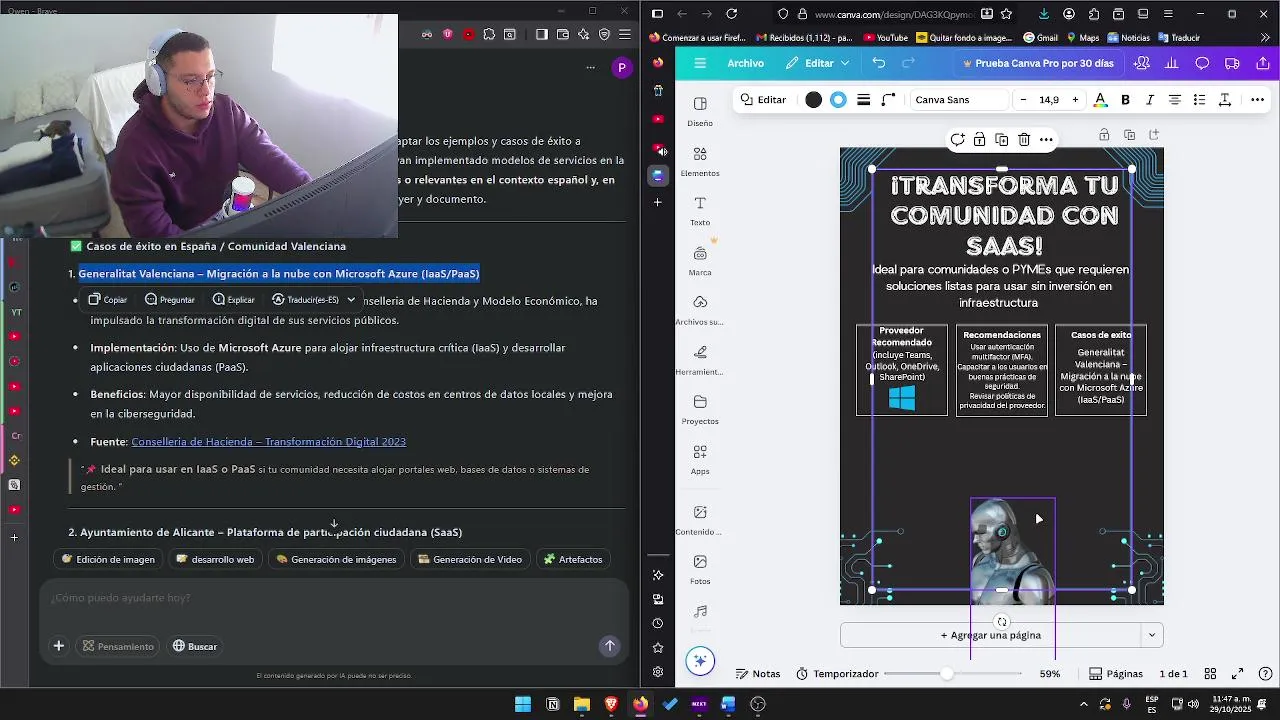
Task: Open the Editar dropdown in Canva header
Action: [x=818, y=63]
